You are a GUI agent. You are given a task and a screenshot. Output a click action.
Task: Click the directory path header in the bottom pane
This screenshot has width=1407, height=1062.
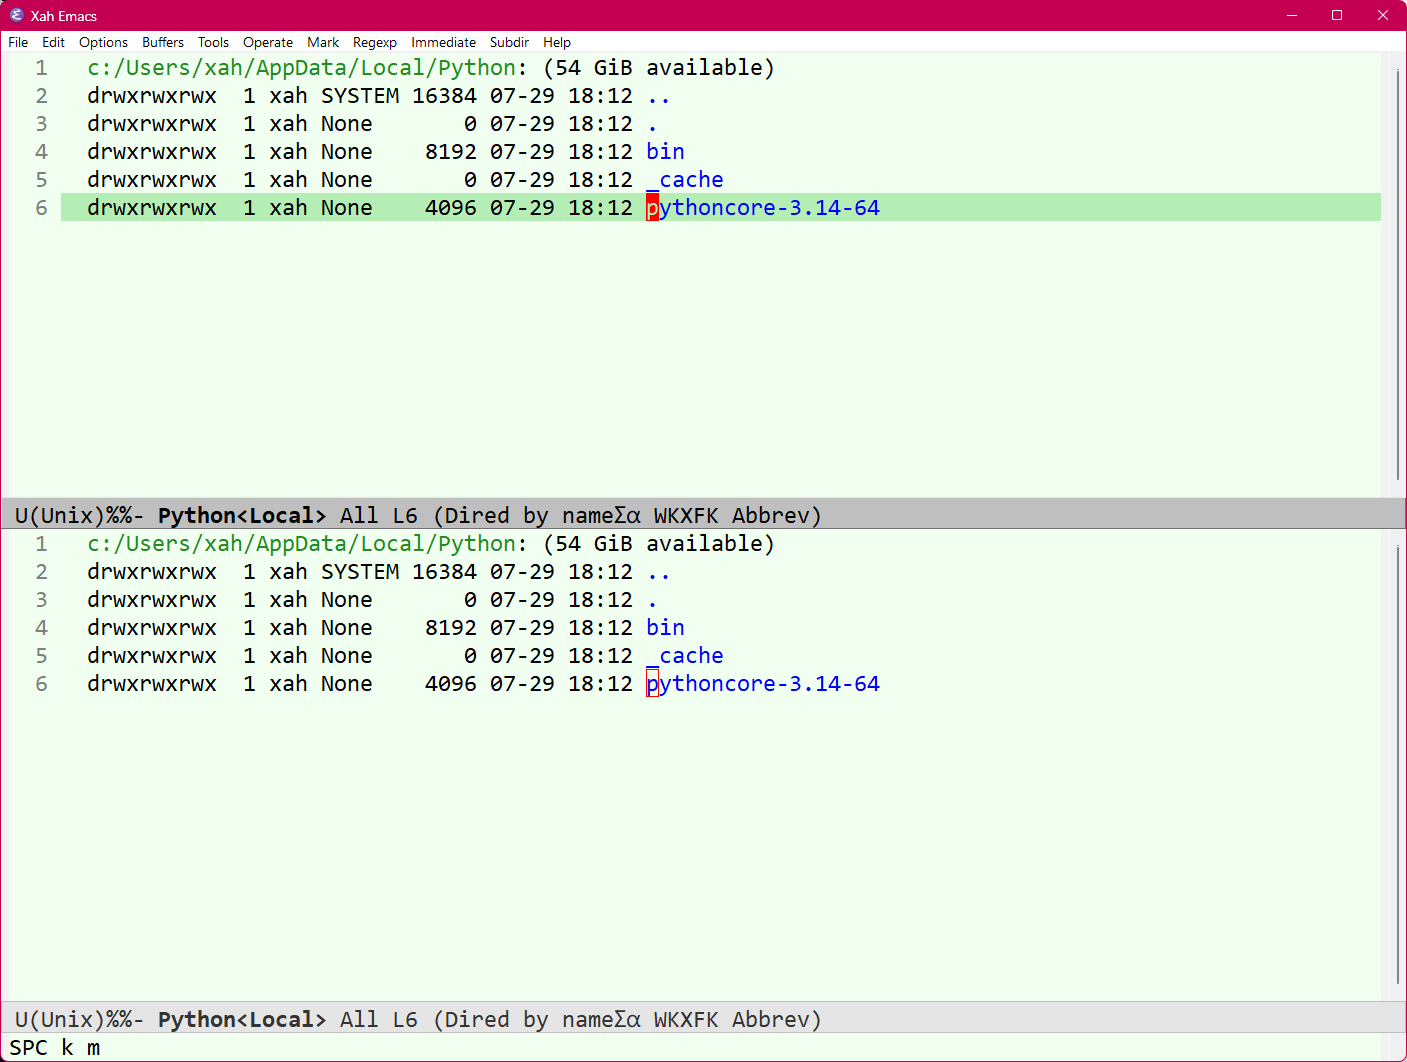point(302,544)
